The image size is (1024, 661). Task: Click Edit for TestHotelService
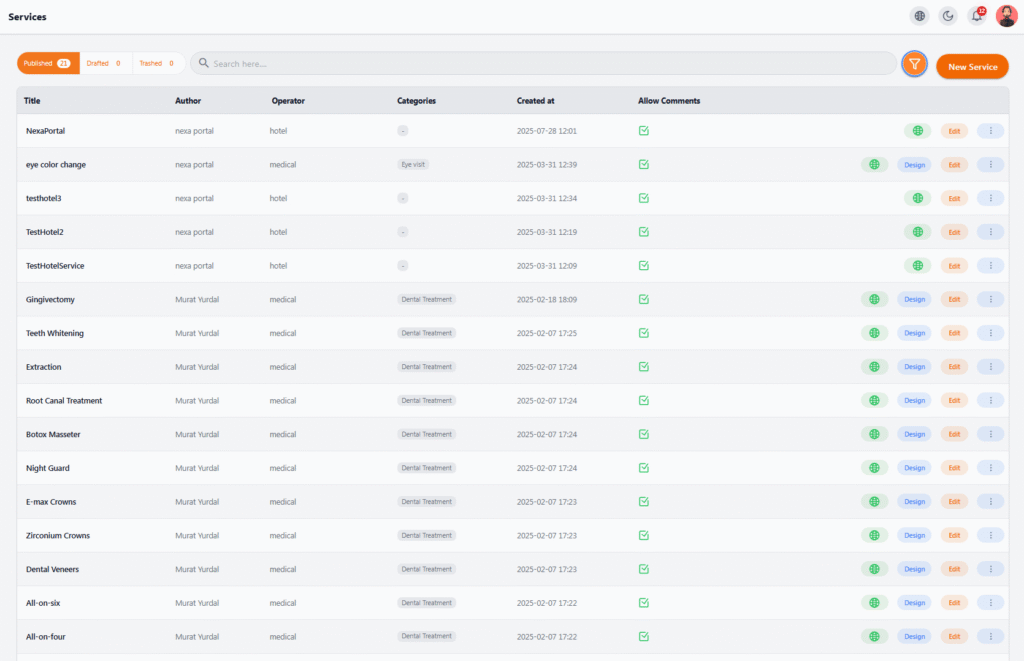[x=954, y=266]
